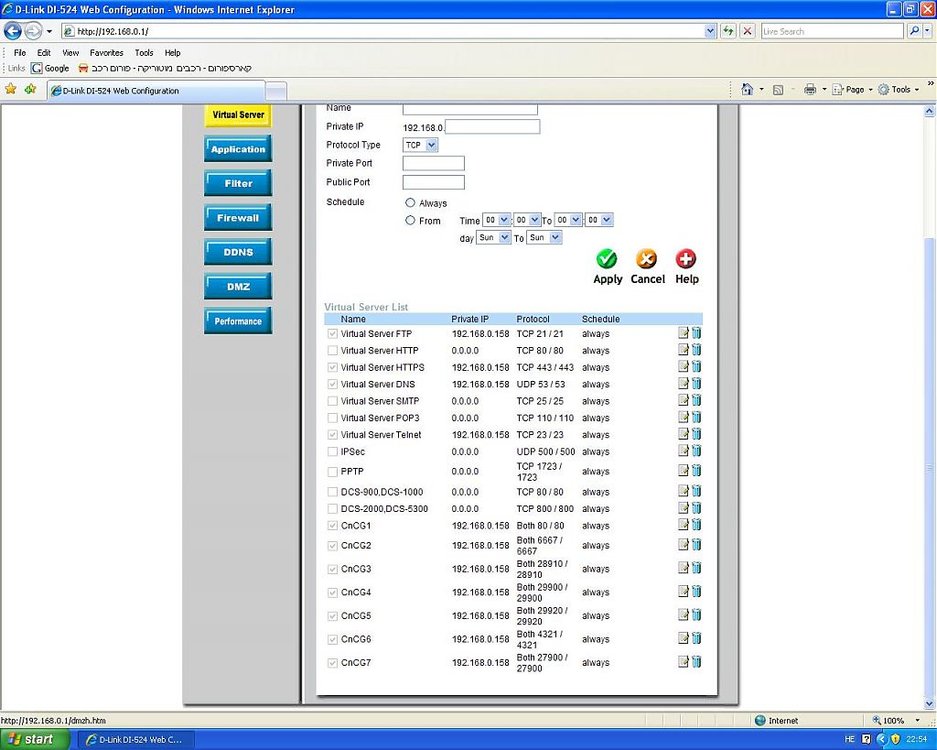Edit the IPSec entry
This screenshot has width=937, height=750.
pos(684,451)
